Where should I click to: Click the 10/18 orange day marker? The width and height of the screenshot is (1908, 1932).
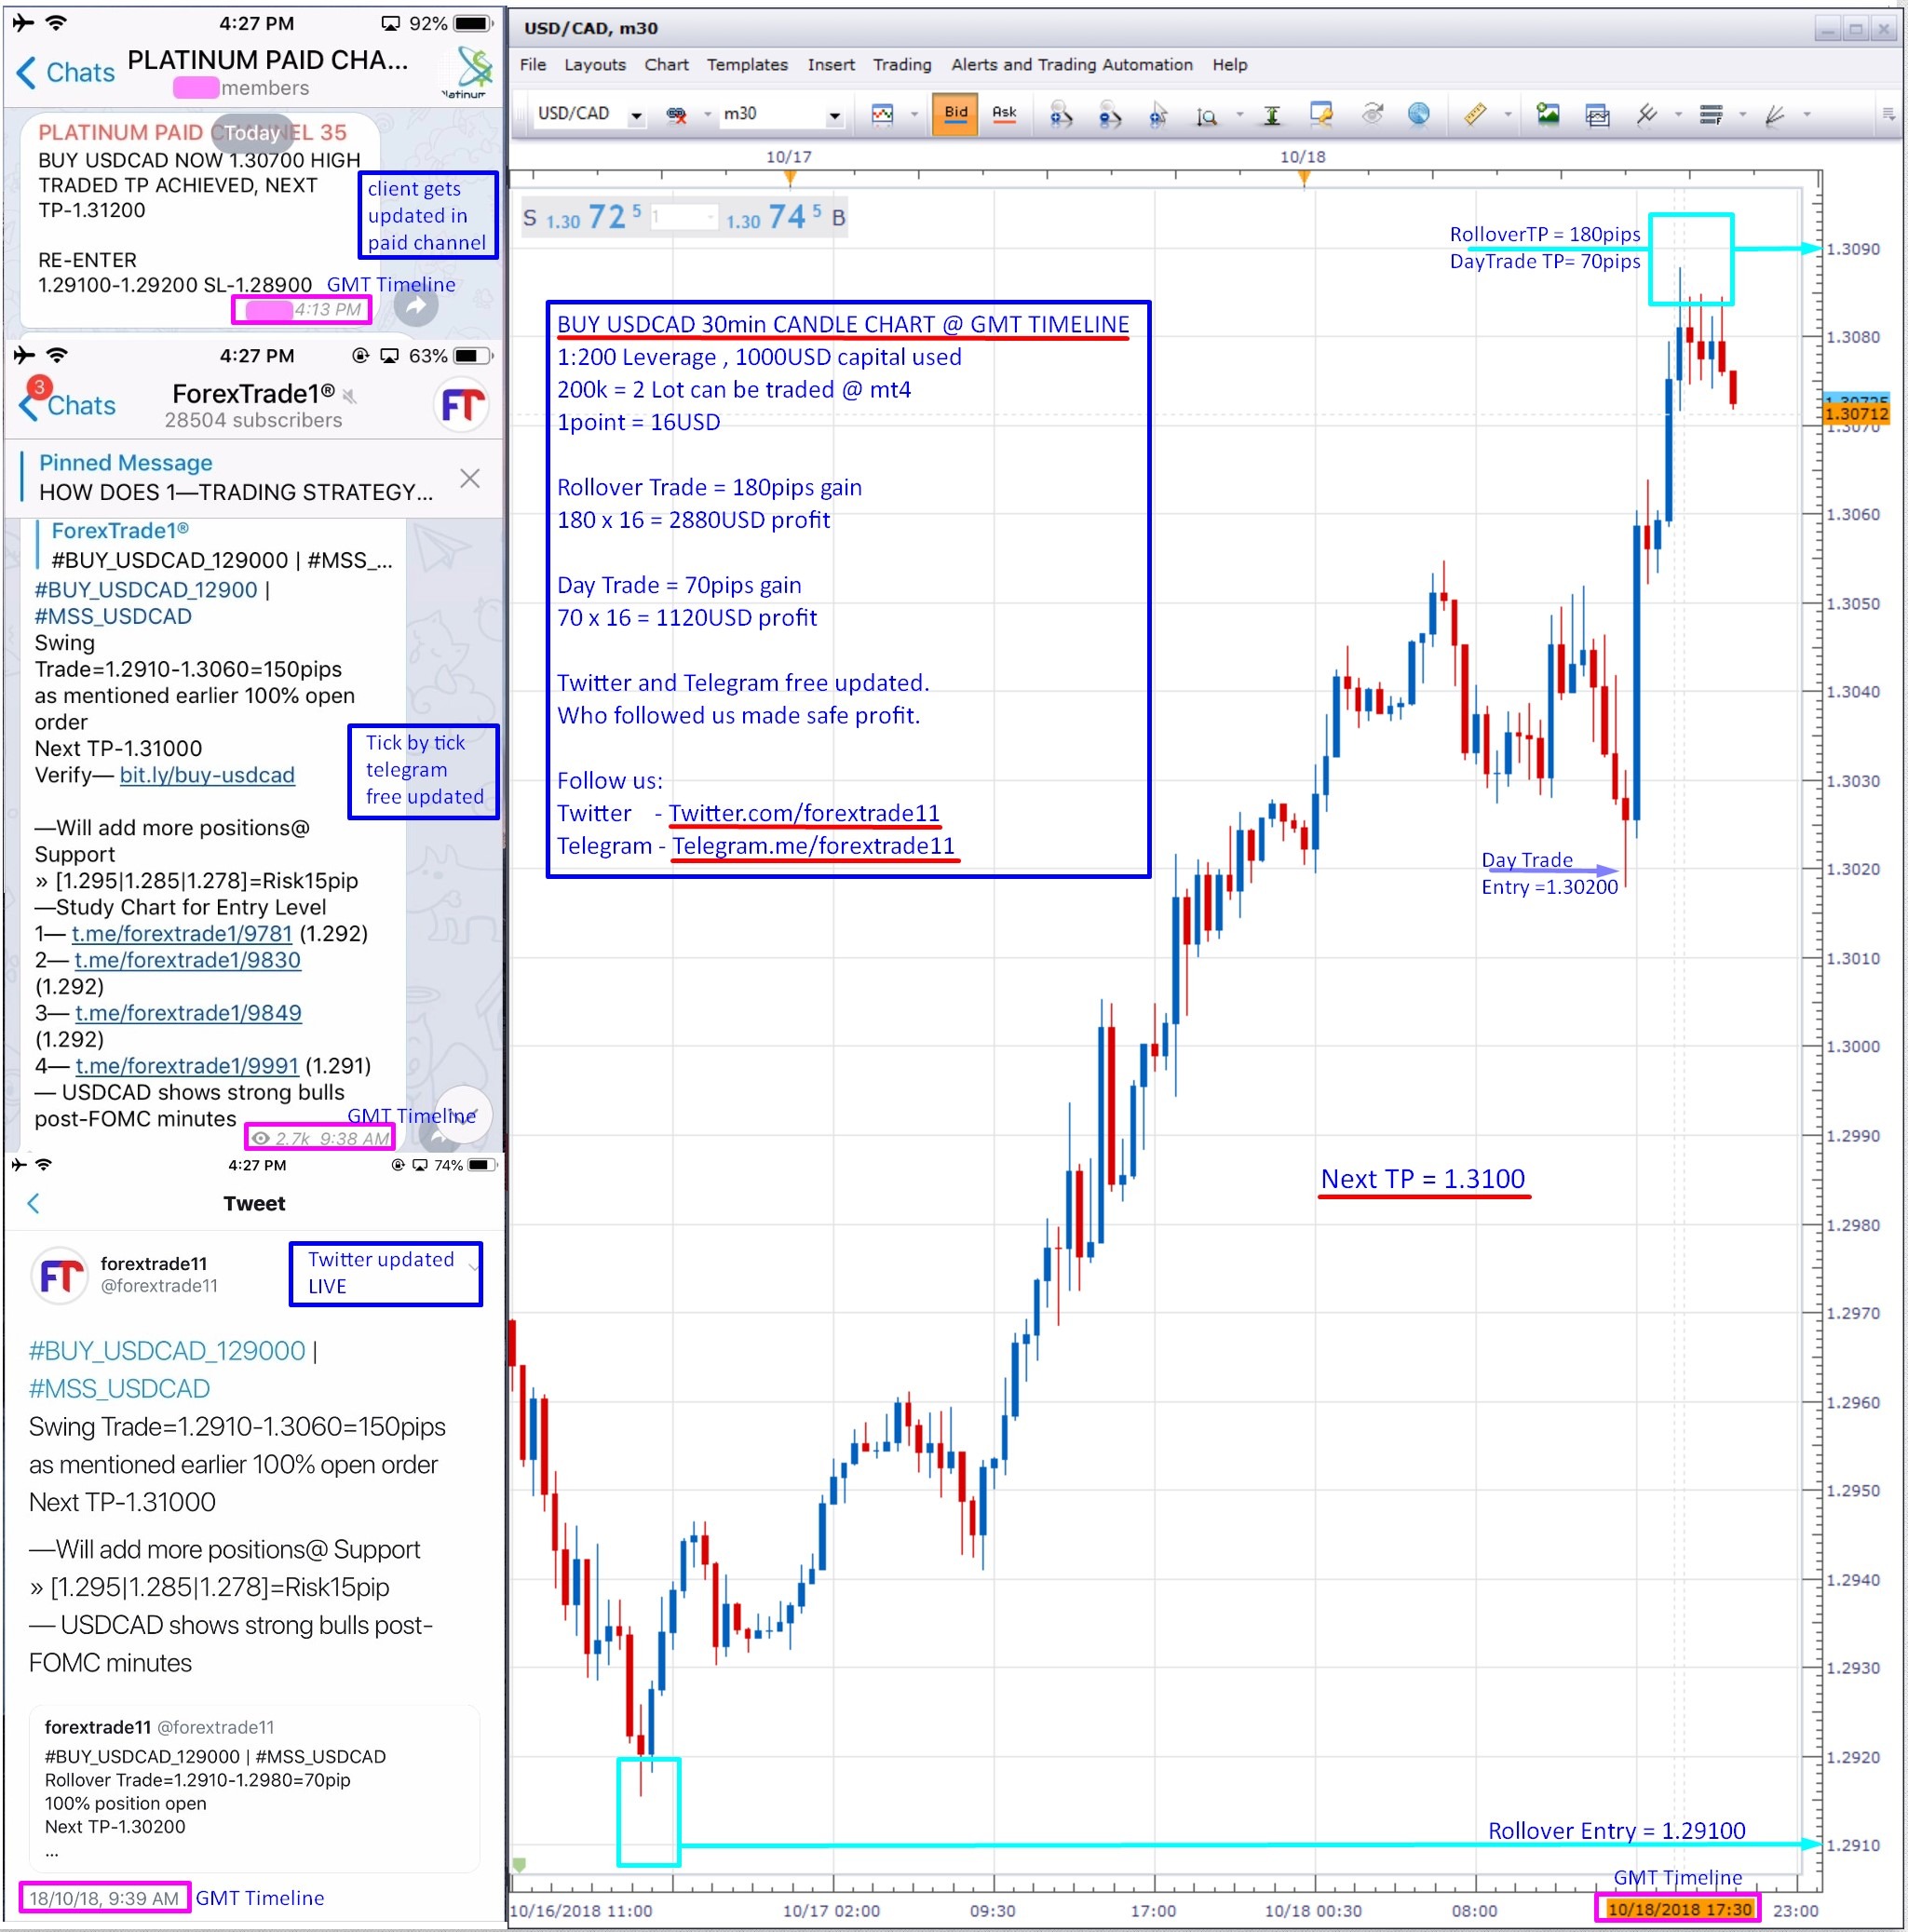point(1304,178)
